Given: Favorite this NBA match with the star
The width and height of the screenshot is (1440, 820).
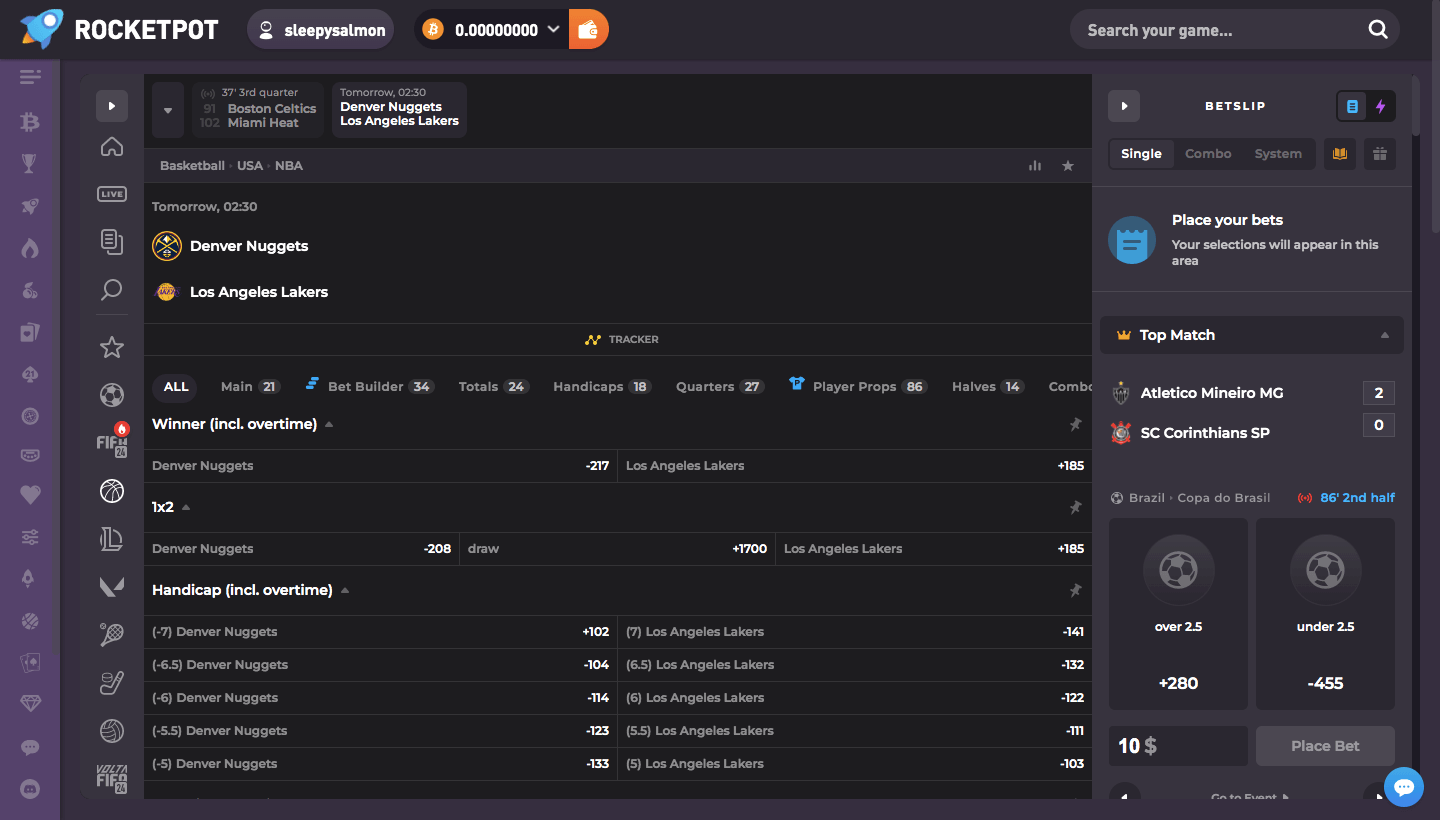Looking at the screenshot, I should 1068,166.
